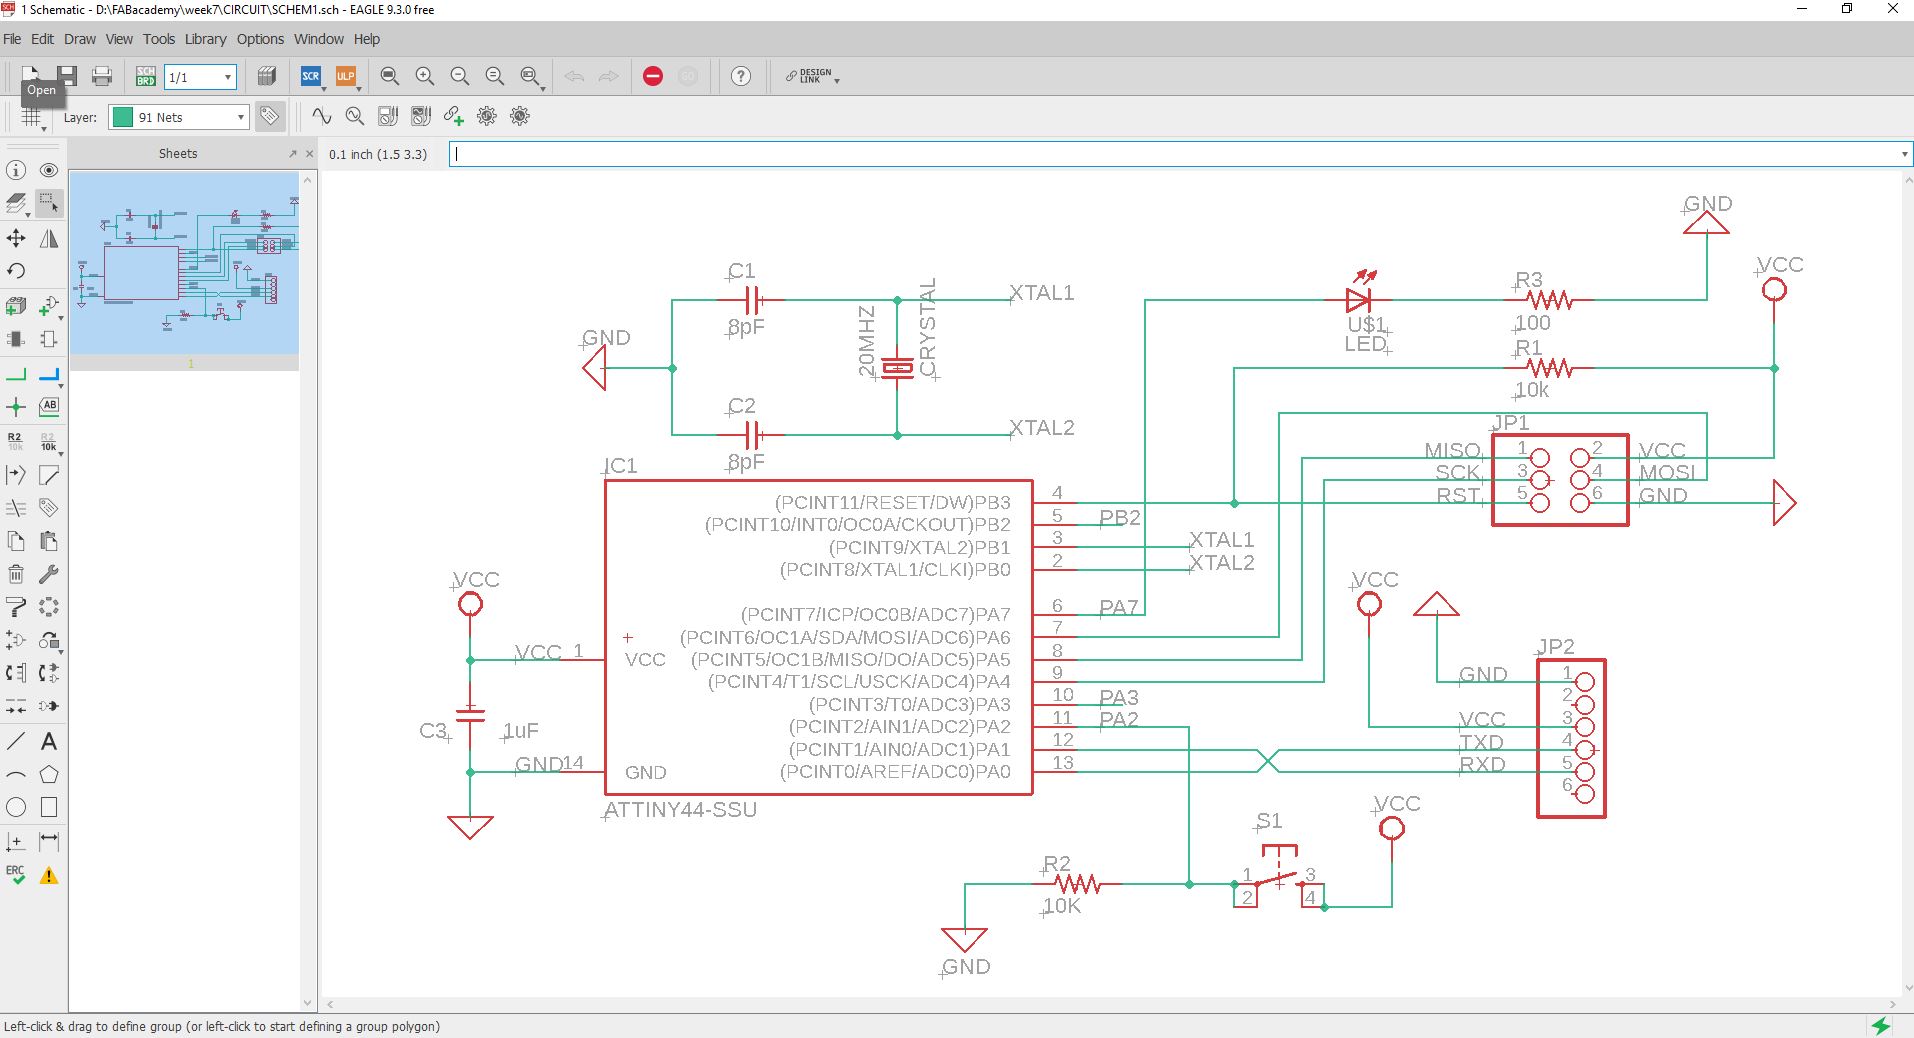
Task: Select the Text (A) tool
Action: click(48, 742)
